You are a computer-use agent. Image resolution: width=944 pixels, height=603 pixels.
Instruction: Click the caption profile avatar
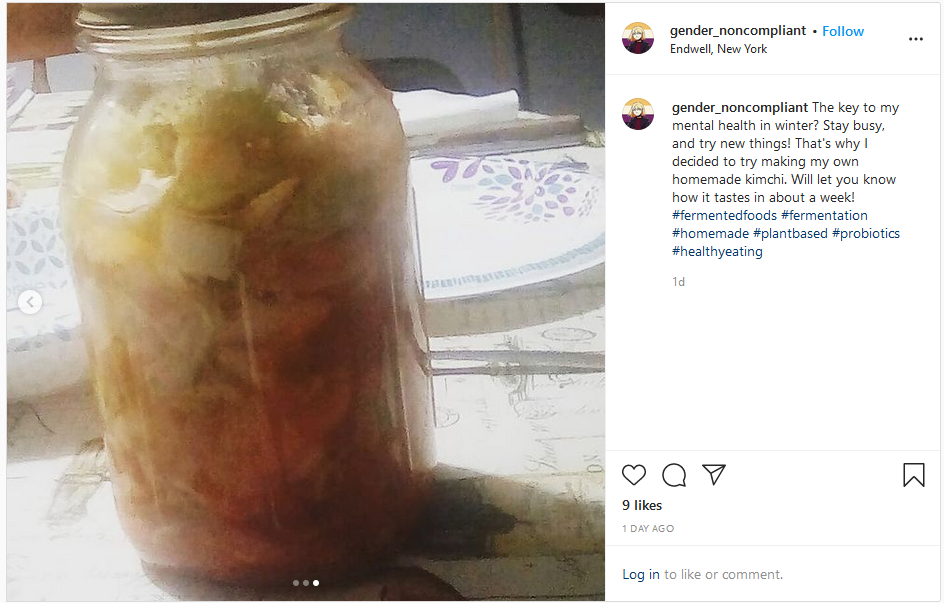click(x=638, y=114)
